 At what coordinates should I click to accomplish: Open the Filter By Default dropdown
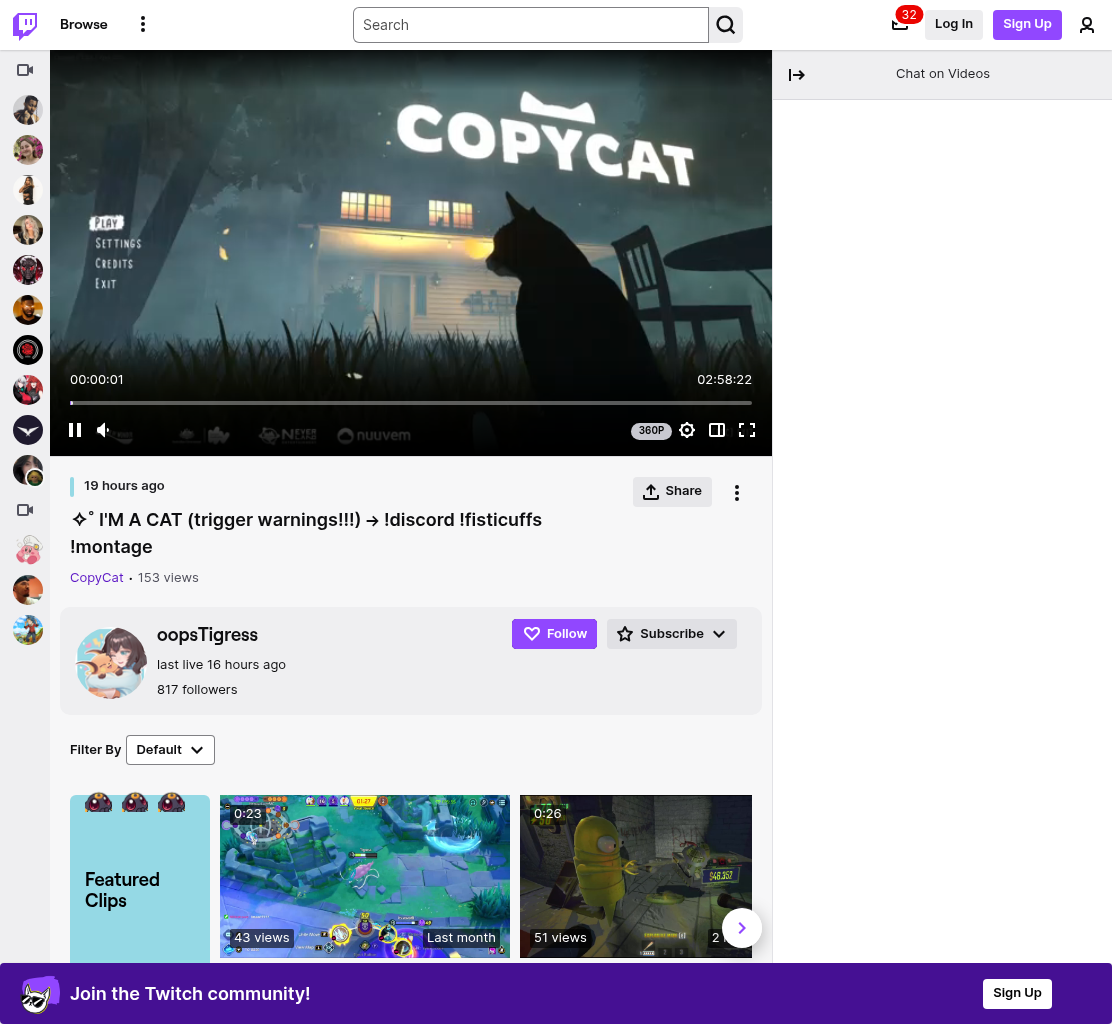[x=170, y=750]
